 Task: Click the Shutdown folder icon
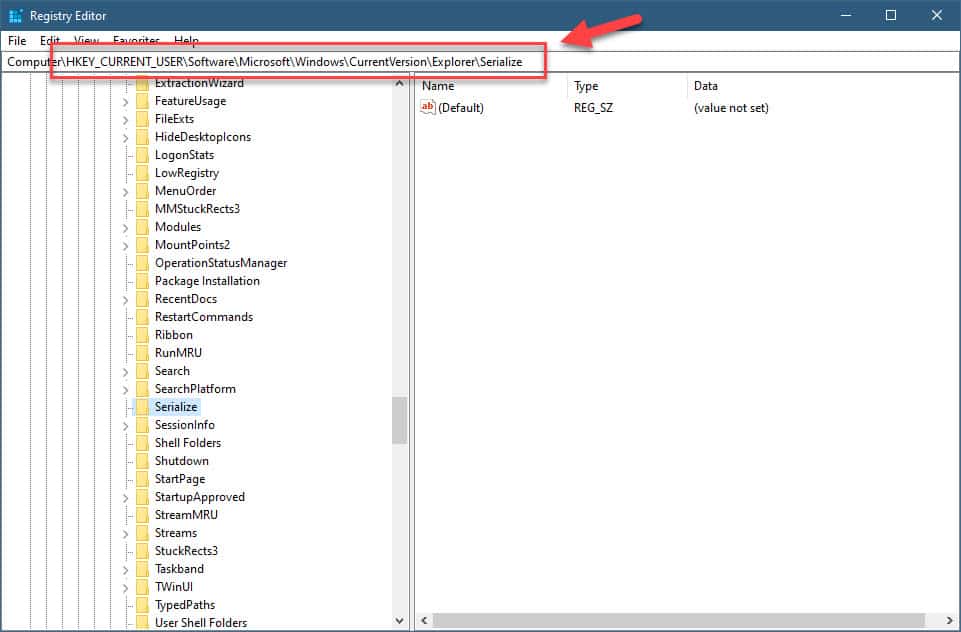click(142, 461)
